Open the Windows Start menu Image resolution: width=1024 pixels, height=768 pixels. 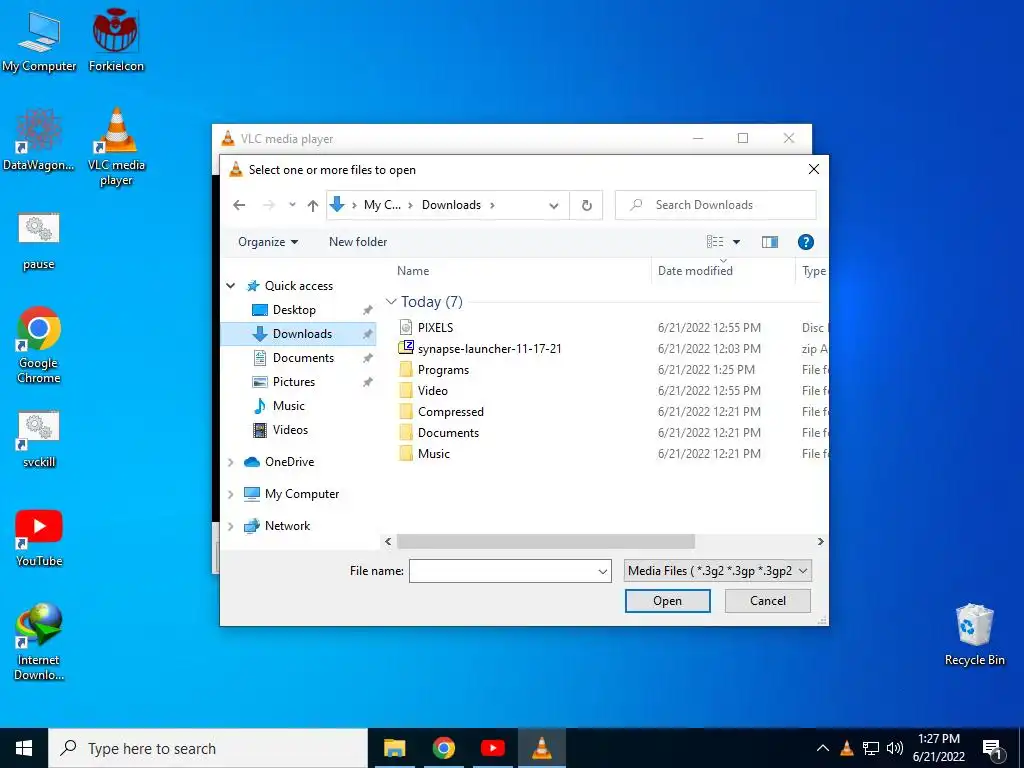pos(24,748)
